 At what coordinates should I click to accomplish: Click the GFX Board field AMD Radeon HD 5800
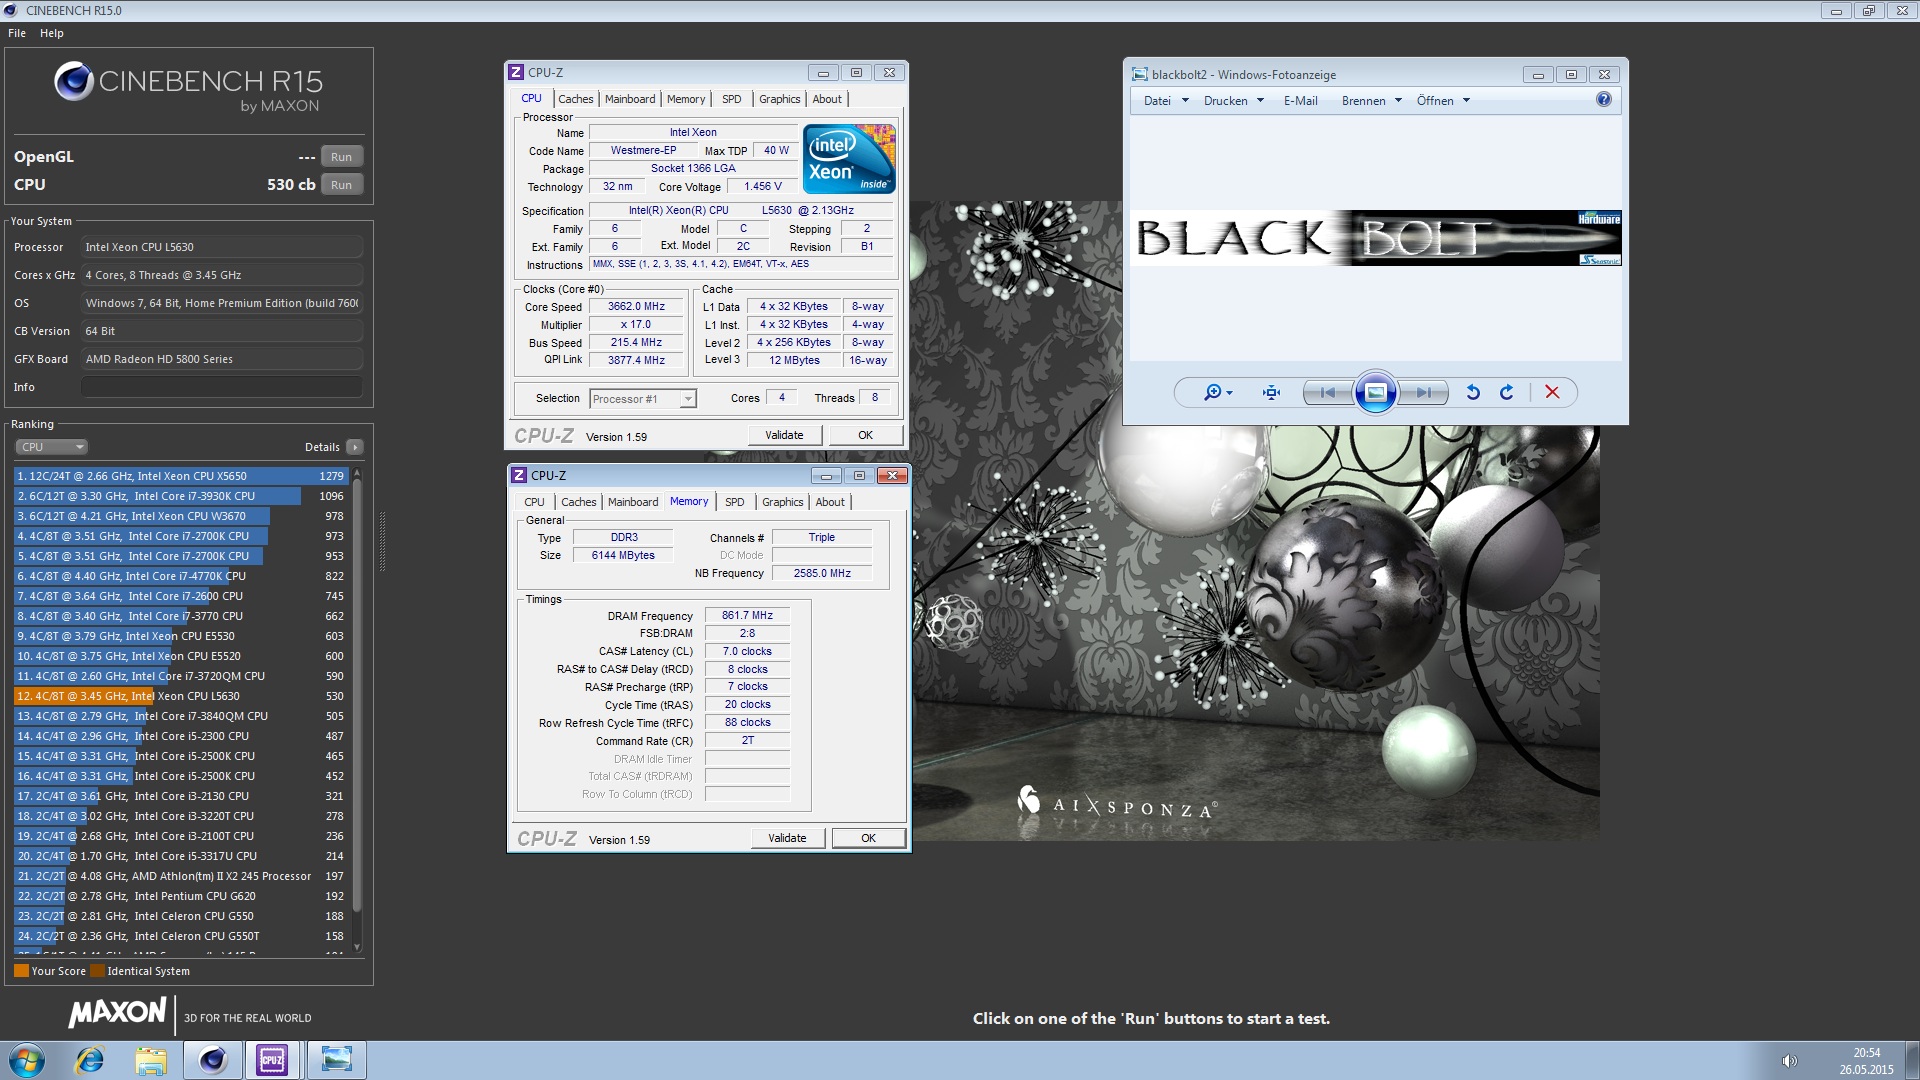pos(221,359)
